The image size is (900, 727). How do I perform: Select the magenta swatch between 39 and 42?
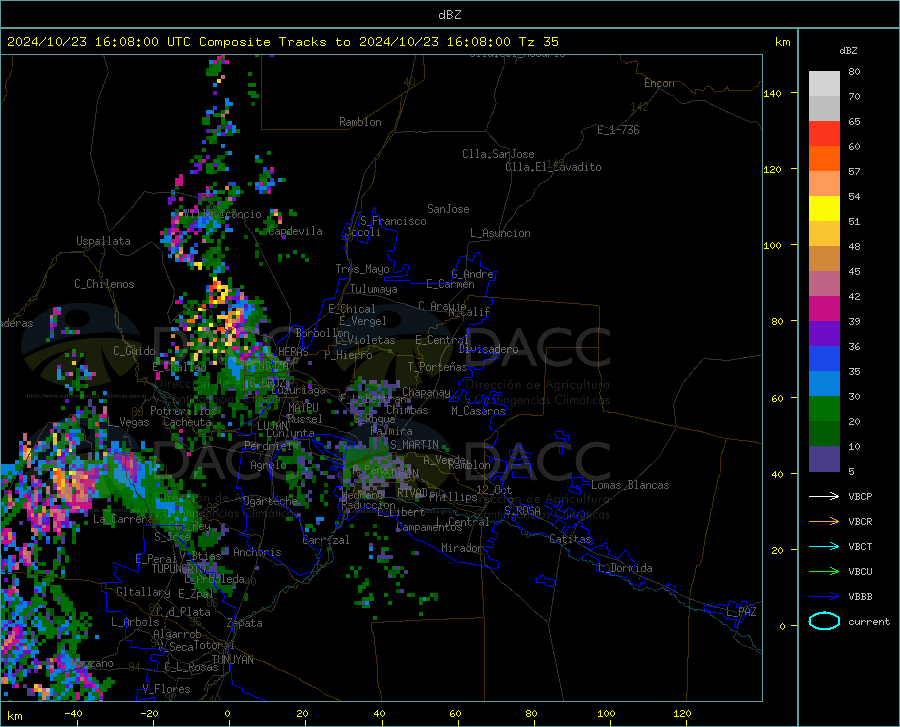coord(824,309)
